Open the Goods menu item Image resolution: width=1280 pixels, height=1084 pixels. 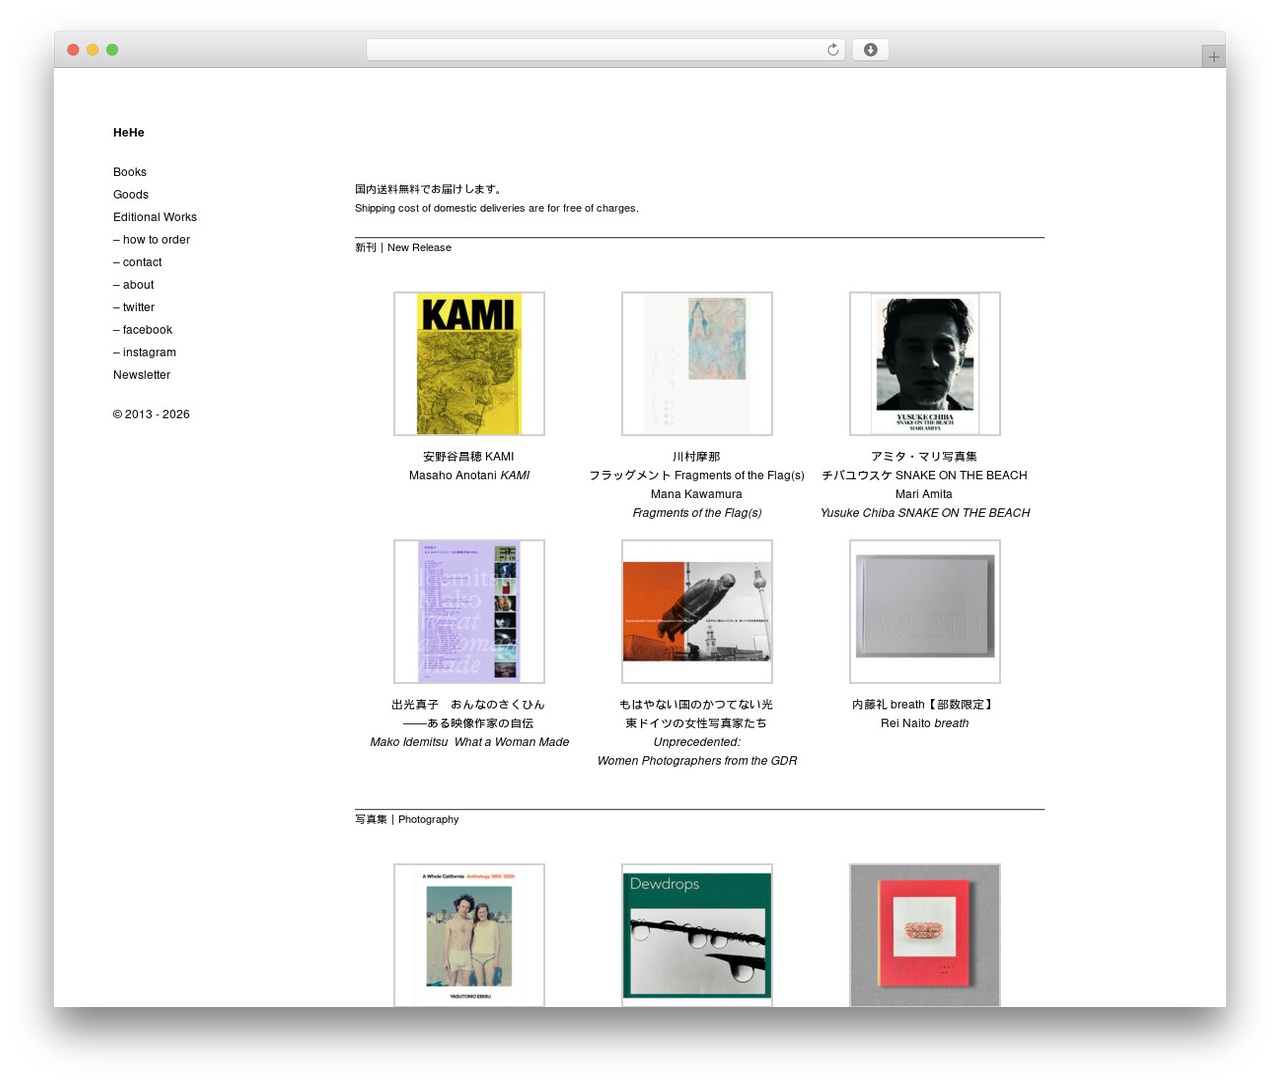pyautogui.click(x=131, y=195)
